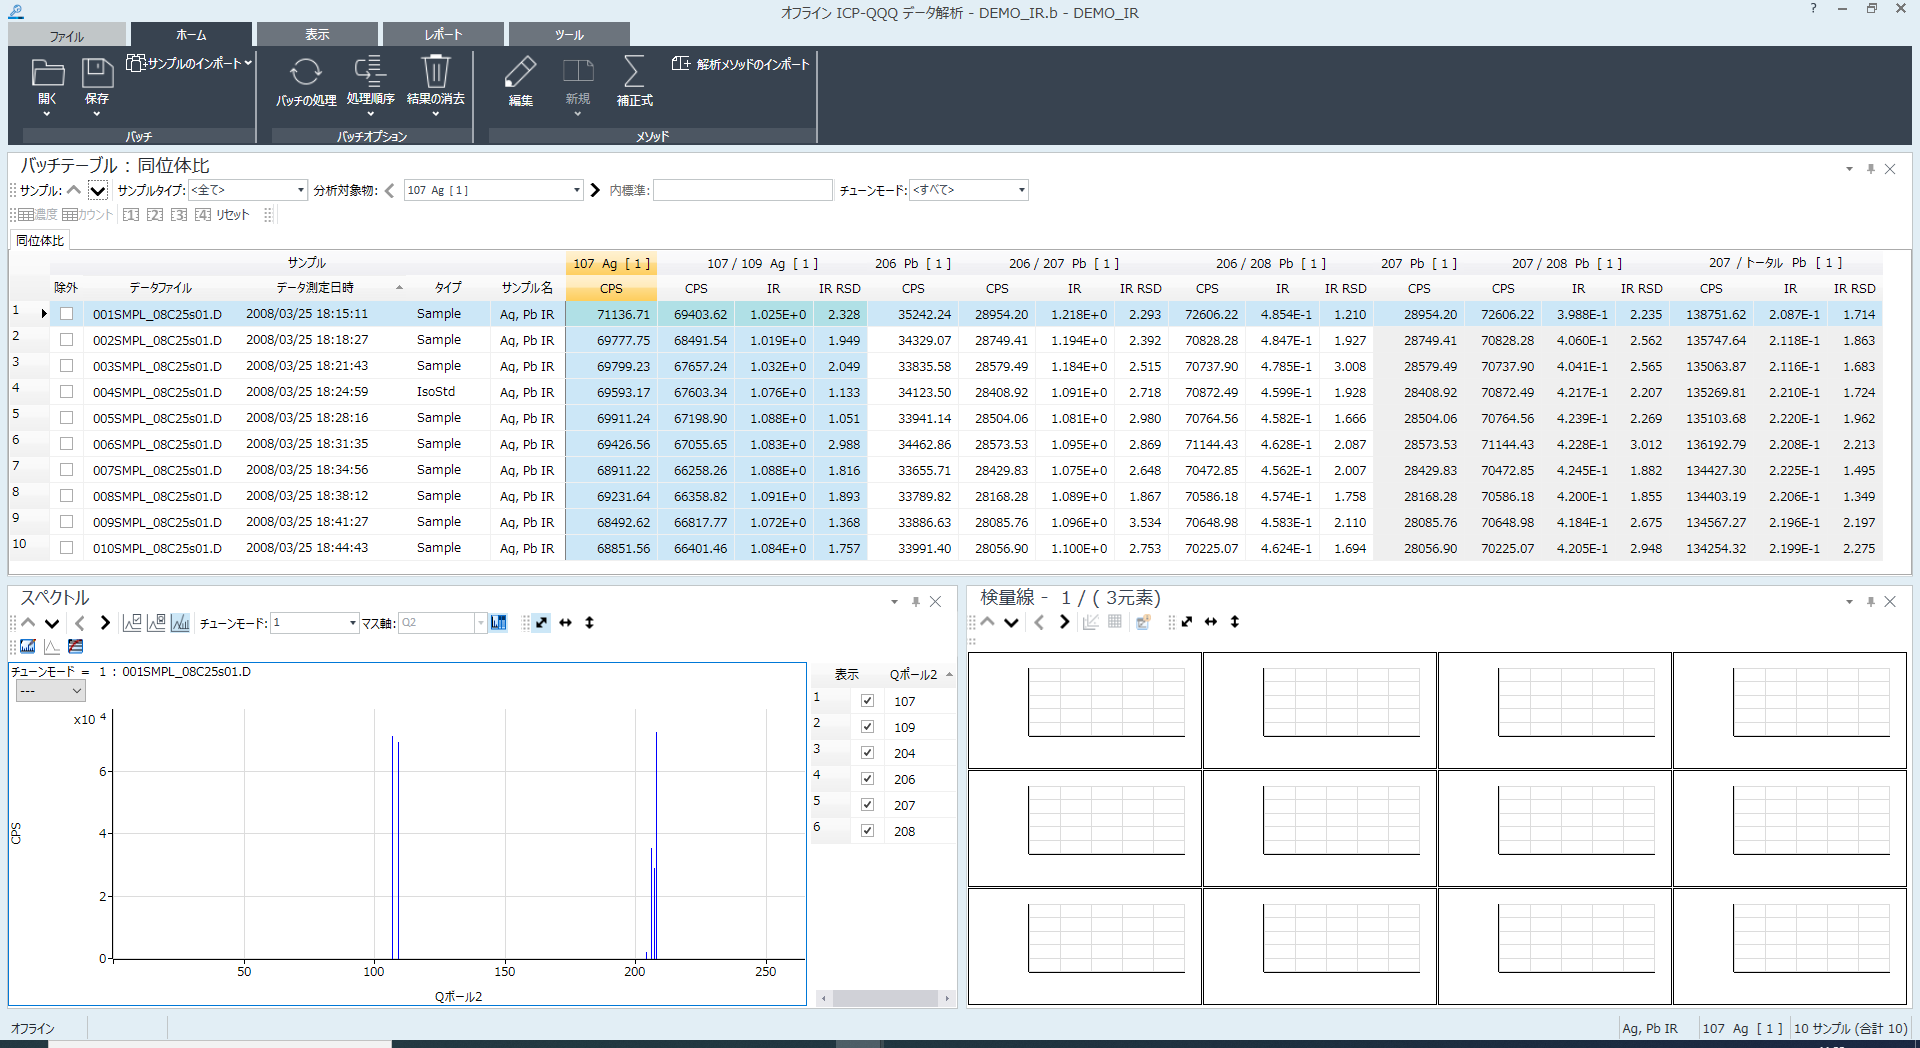1920x1048 pixels.
Task: Click column set icon 4 in the batch toolbar
Action: 203,215
